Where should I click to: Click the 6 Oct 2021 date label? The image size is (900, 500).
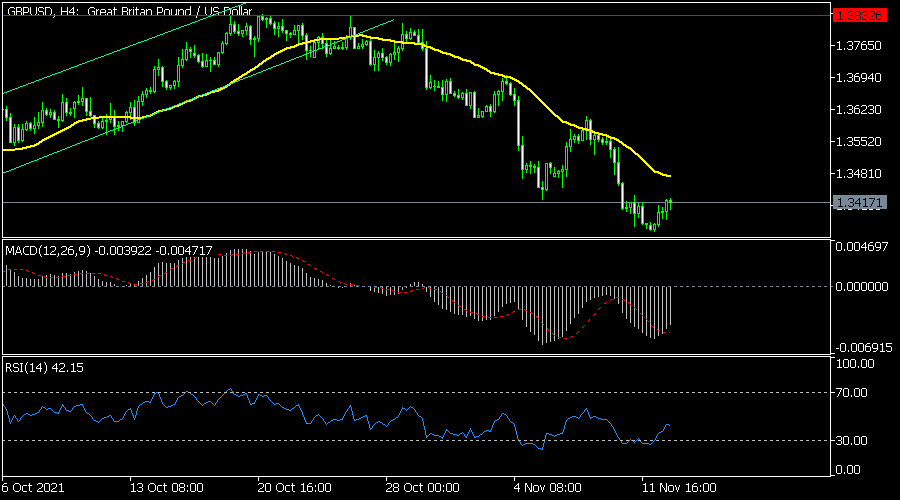point(33,488)
